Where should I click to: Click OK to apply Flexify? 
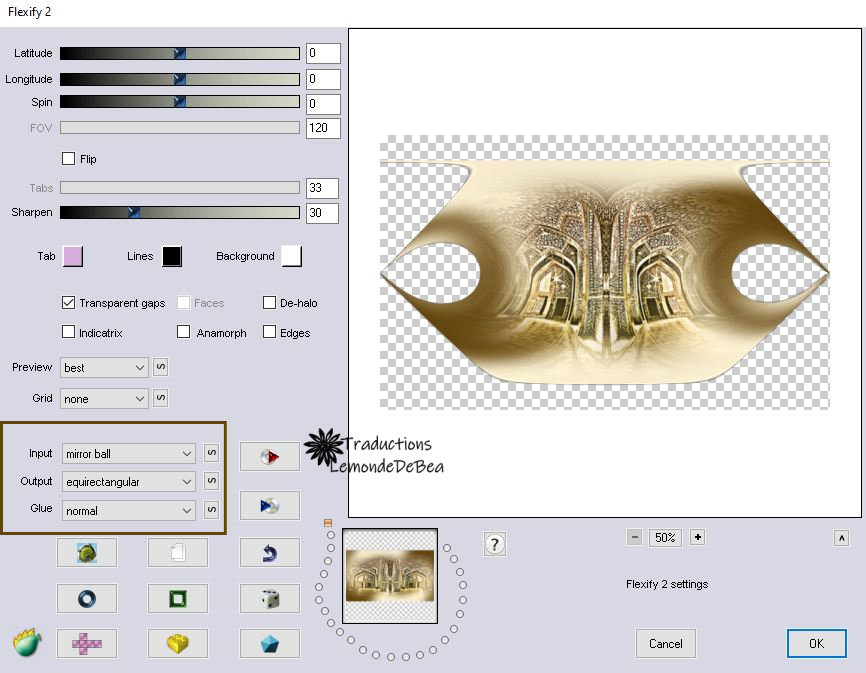pyautogui.click(x=816, y=643)
